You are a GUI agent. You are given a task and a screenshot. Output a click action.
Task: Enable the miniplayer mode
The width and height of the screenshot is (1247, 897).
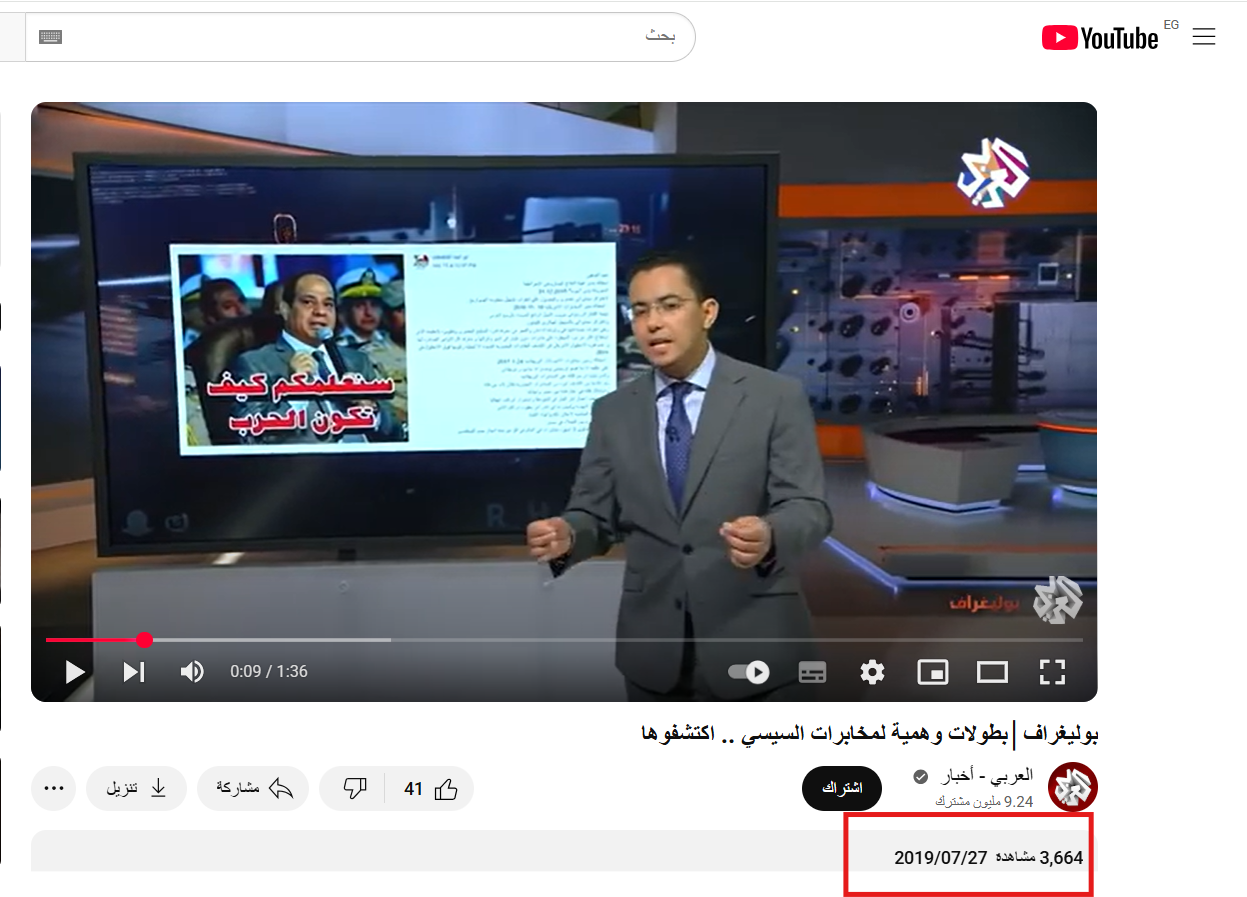932,672
